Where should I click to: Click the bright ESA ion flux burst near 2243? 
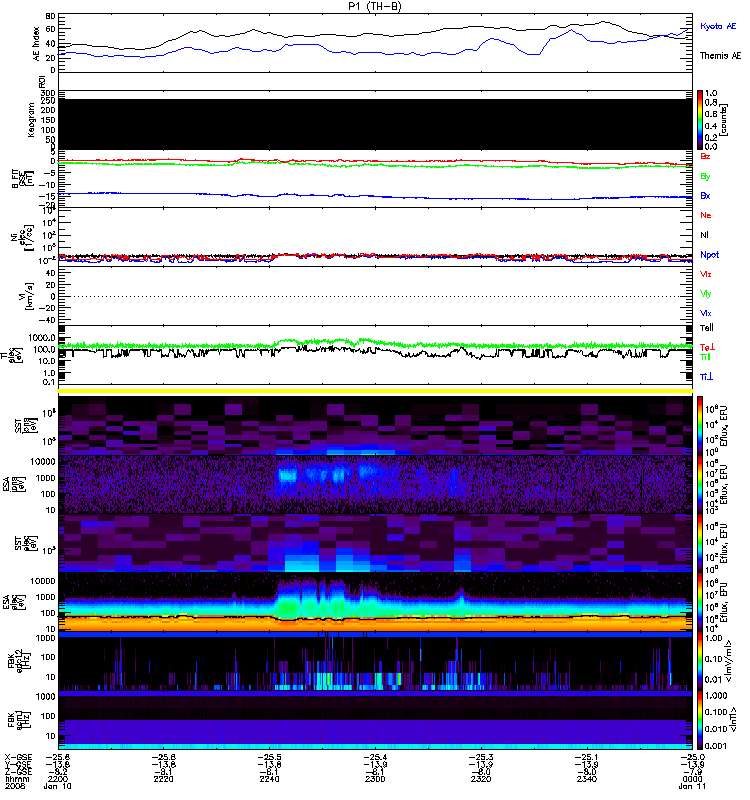tap(287, 476)
